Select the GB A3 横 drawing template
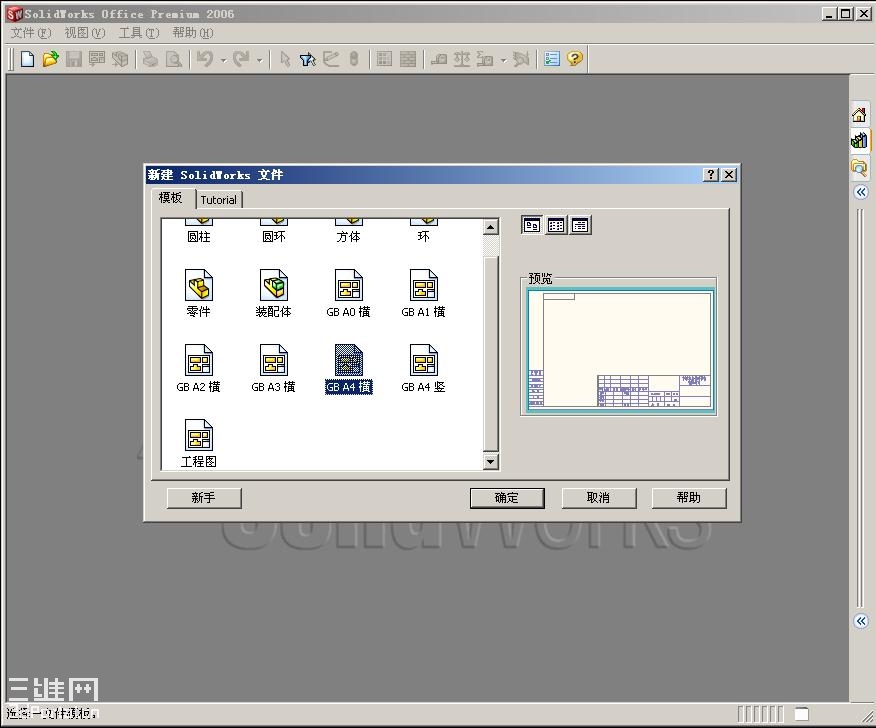The height and width of the screenshot is (728, 876). point(273,368)
